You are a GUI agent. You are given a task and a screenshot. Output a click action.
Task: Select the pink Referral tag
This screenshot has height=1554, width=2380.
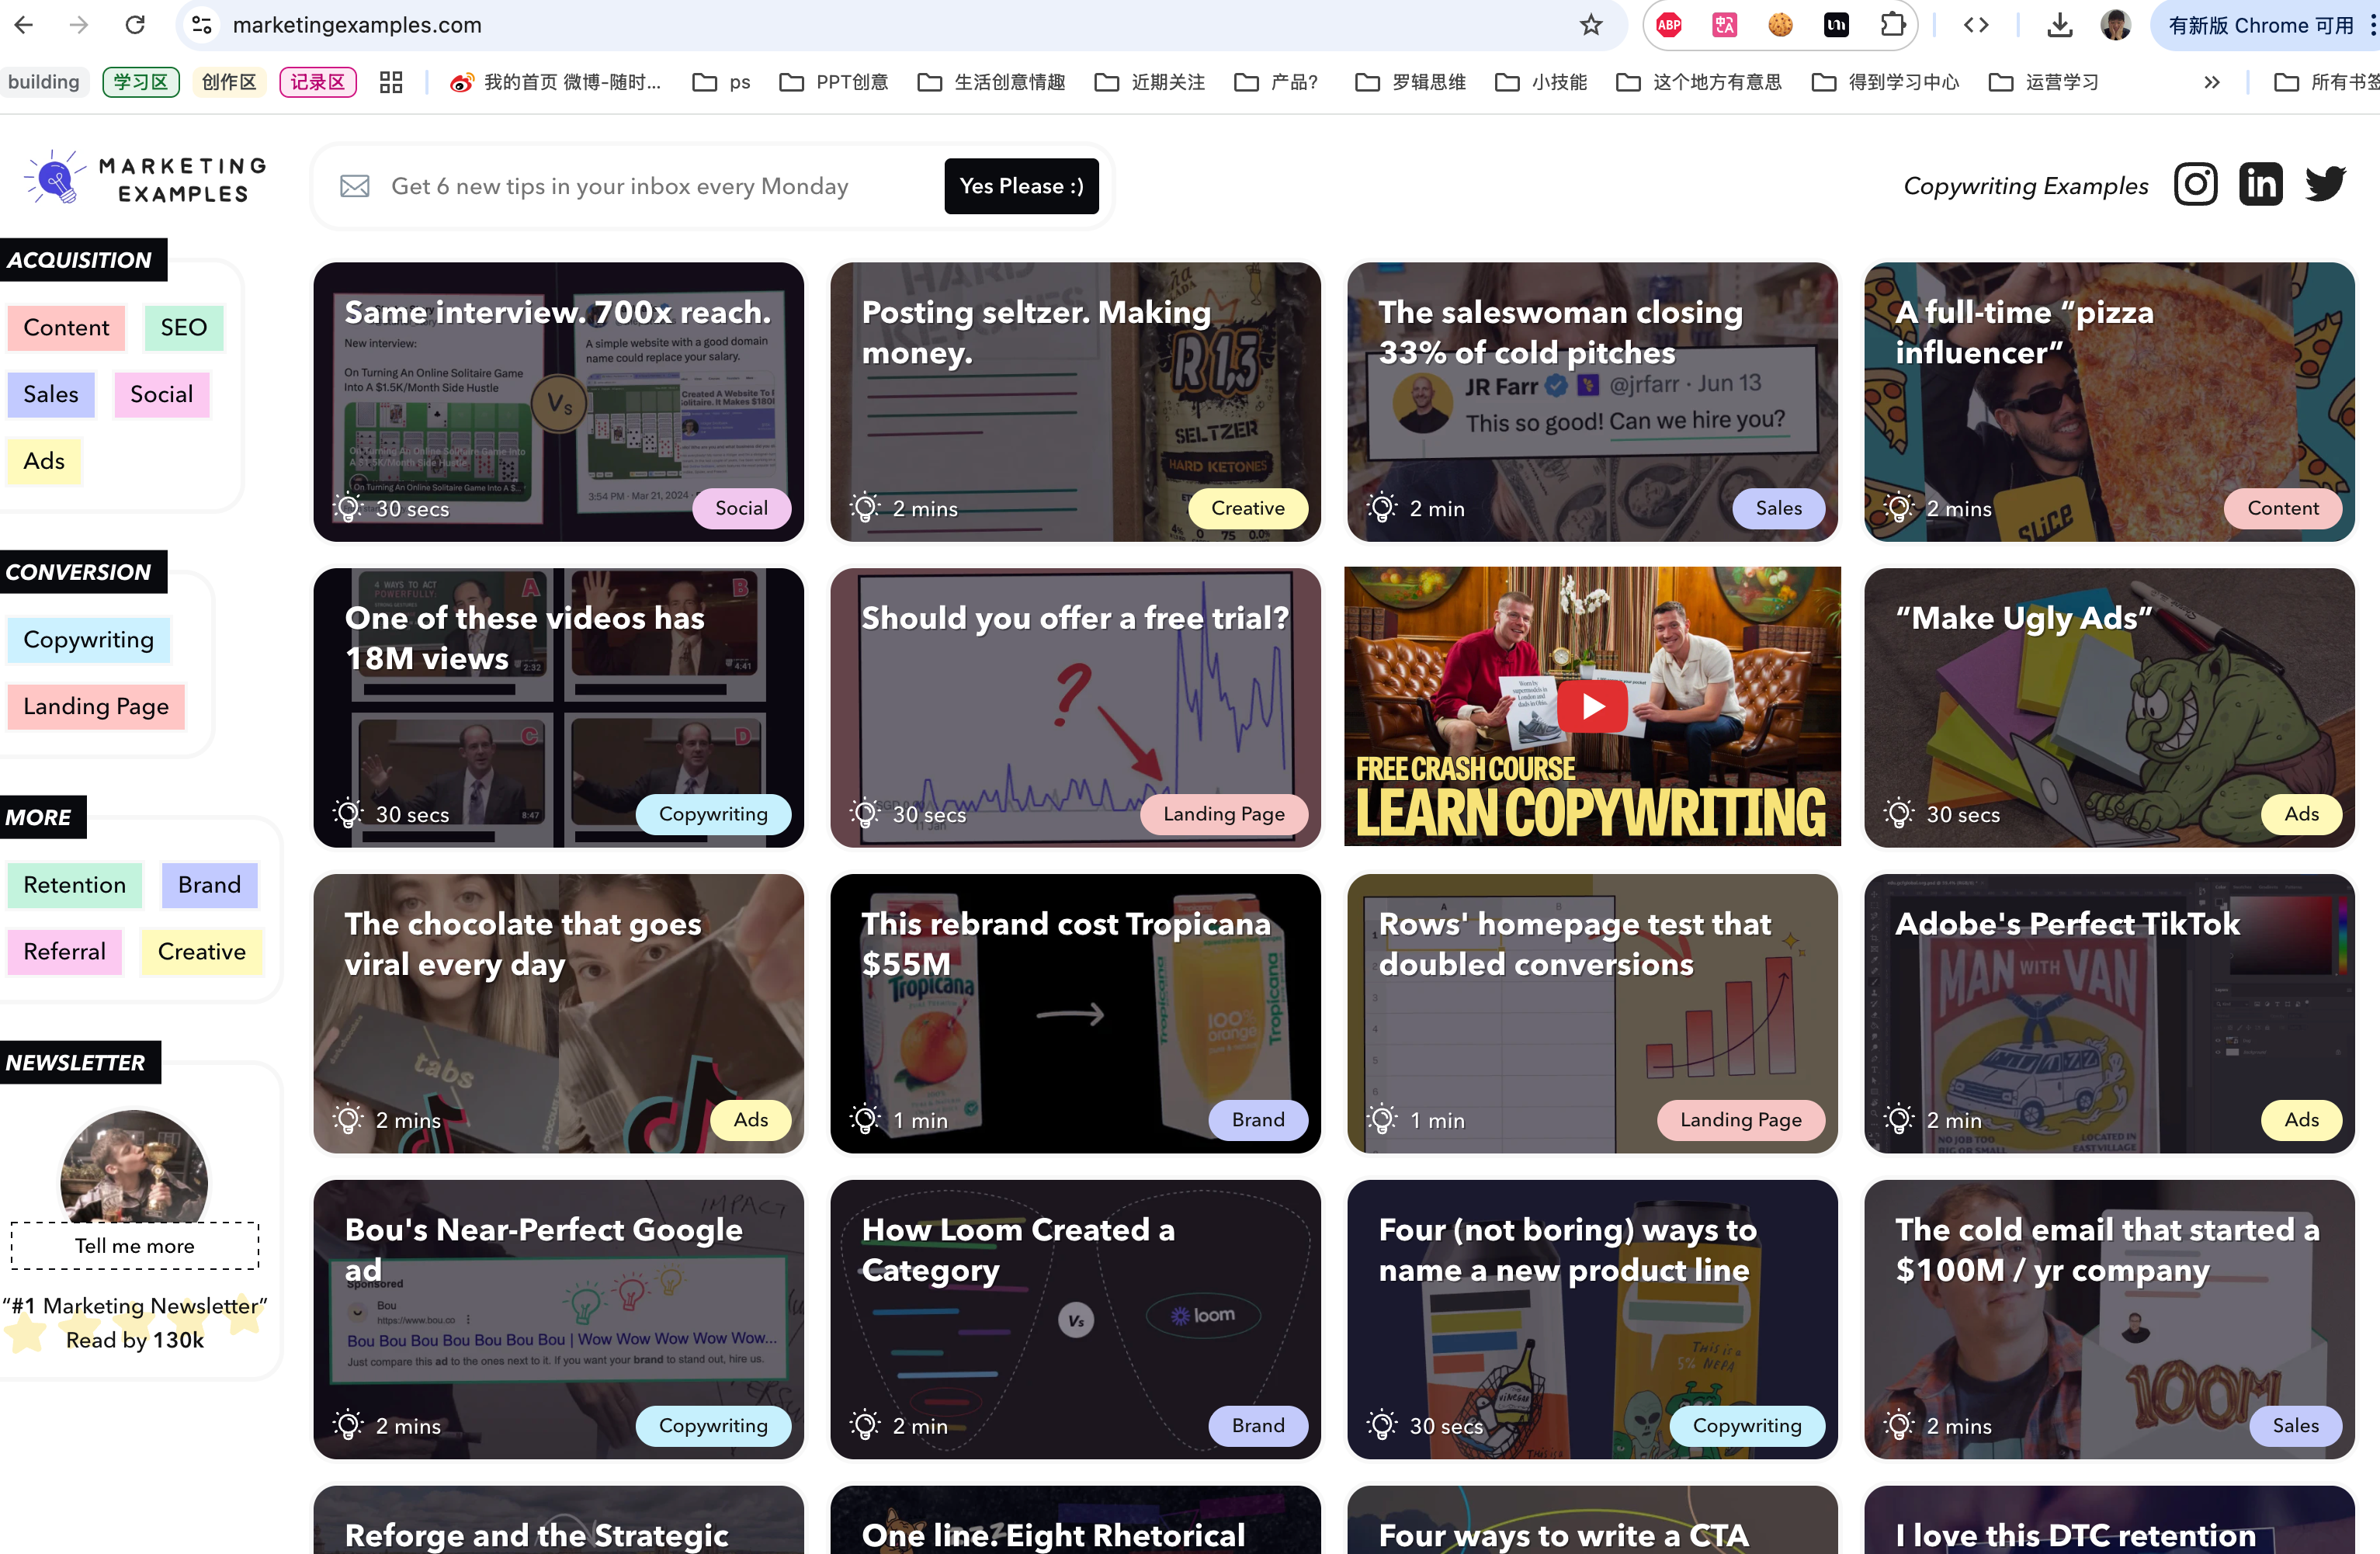coord(64,952)
